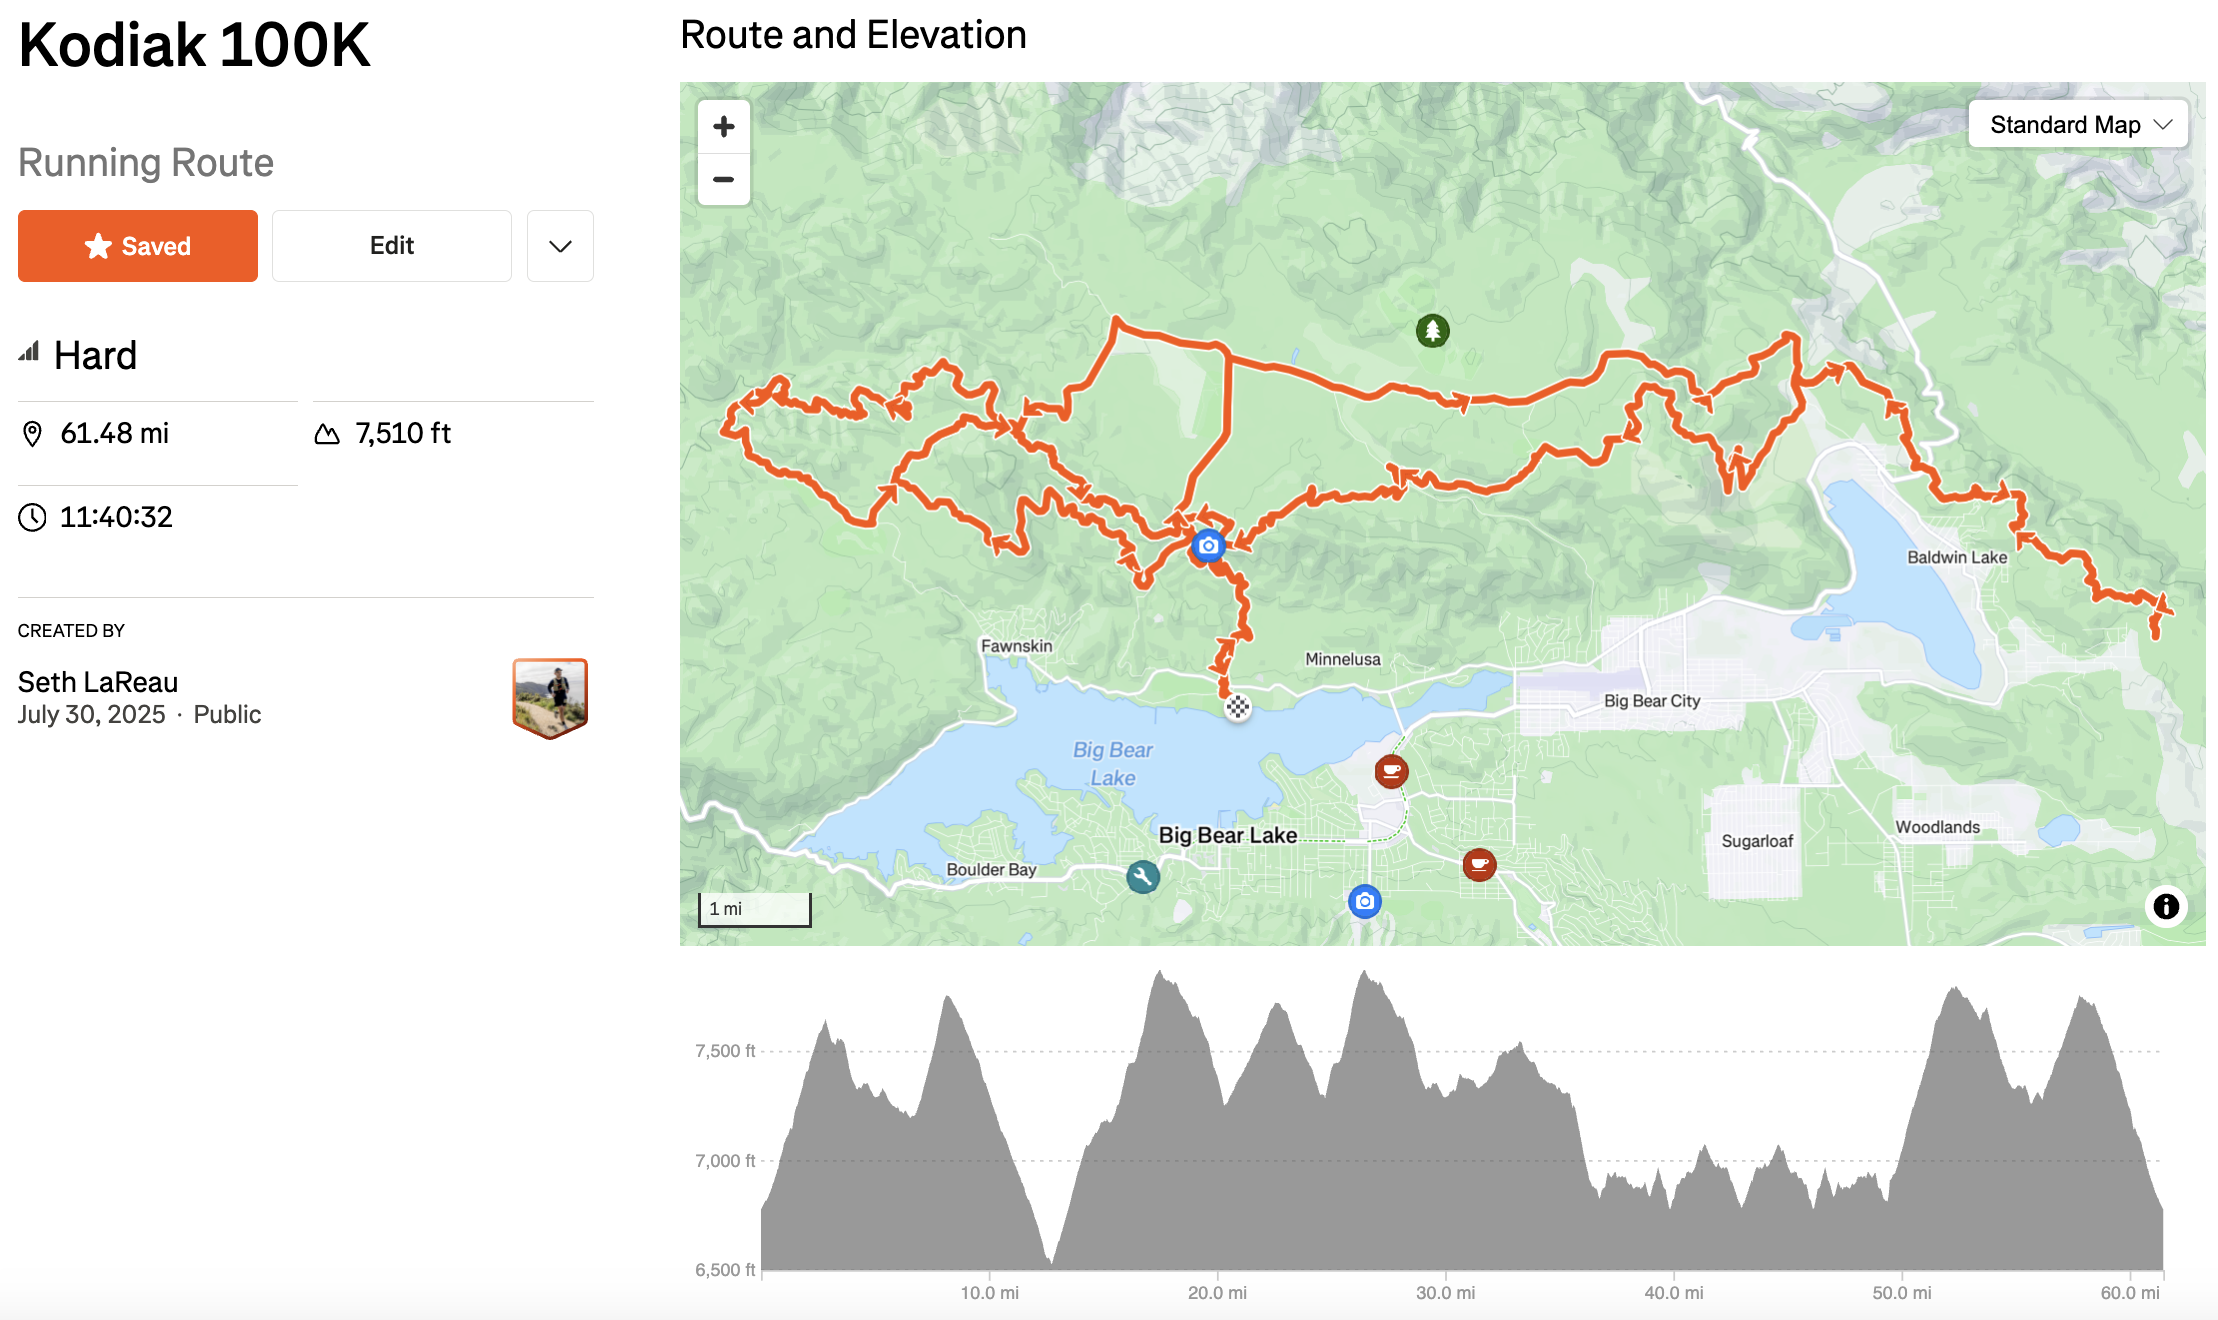This screenshot has height=1320, width=2218.
Task: Toggle the Saved state of this route
Action: point(137,246)
